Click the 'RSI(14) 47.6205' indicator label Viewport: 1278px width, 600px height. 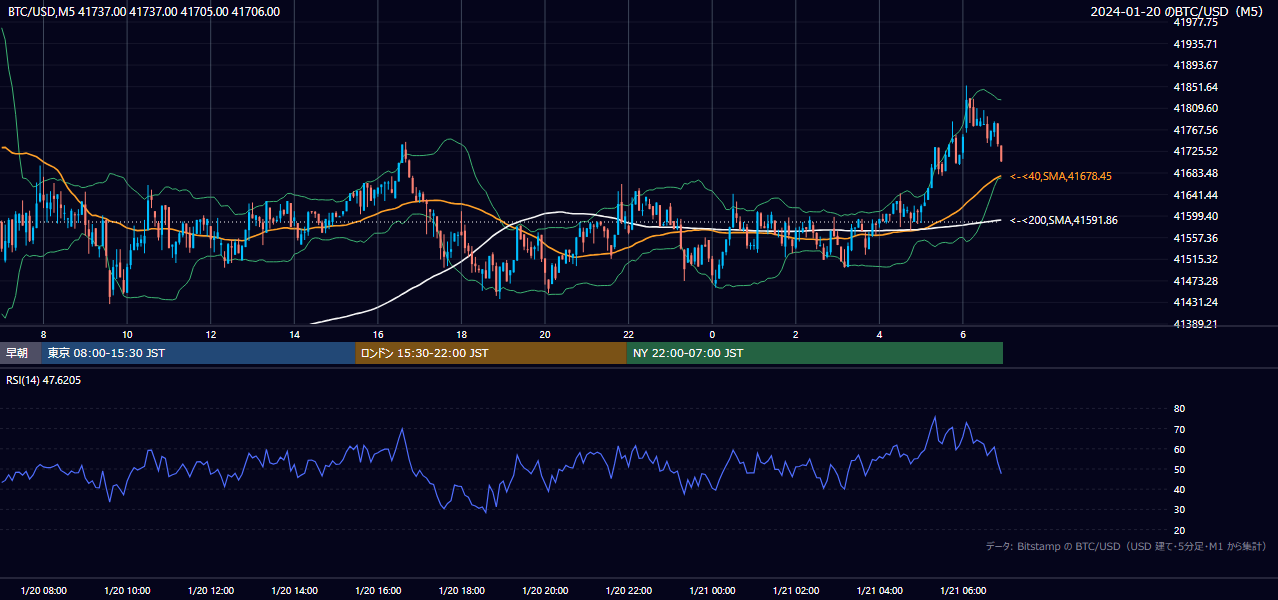click(x=44, y=380)
